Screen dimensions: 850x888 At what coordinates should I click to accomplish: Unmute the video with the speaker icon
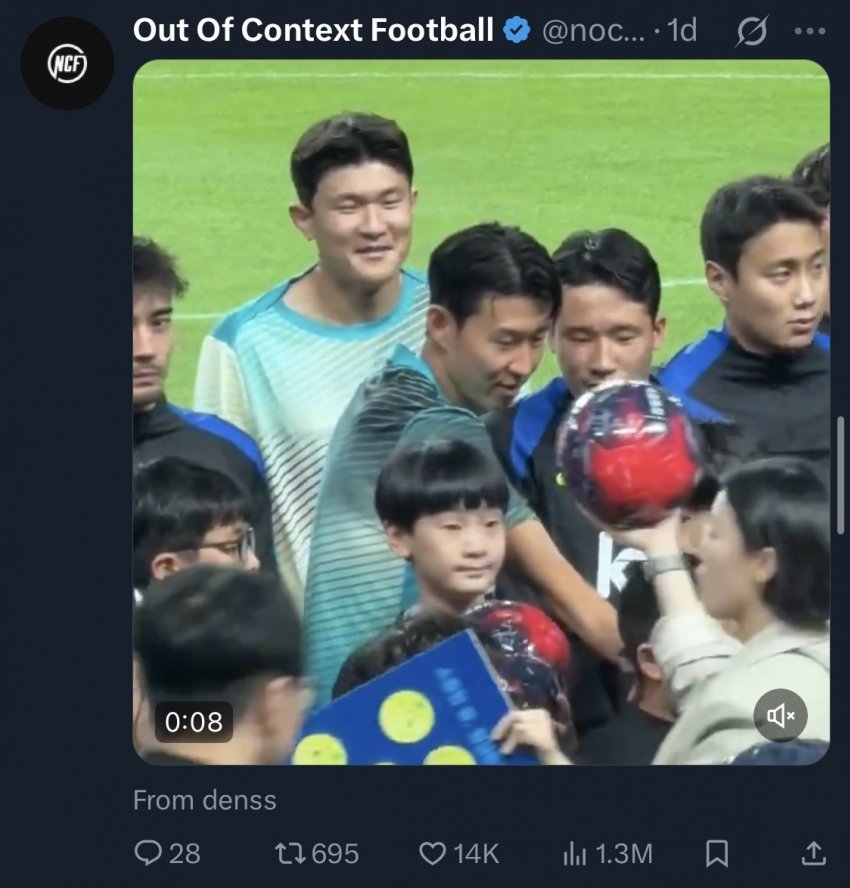pyautogui.click(x=780, y=715)
